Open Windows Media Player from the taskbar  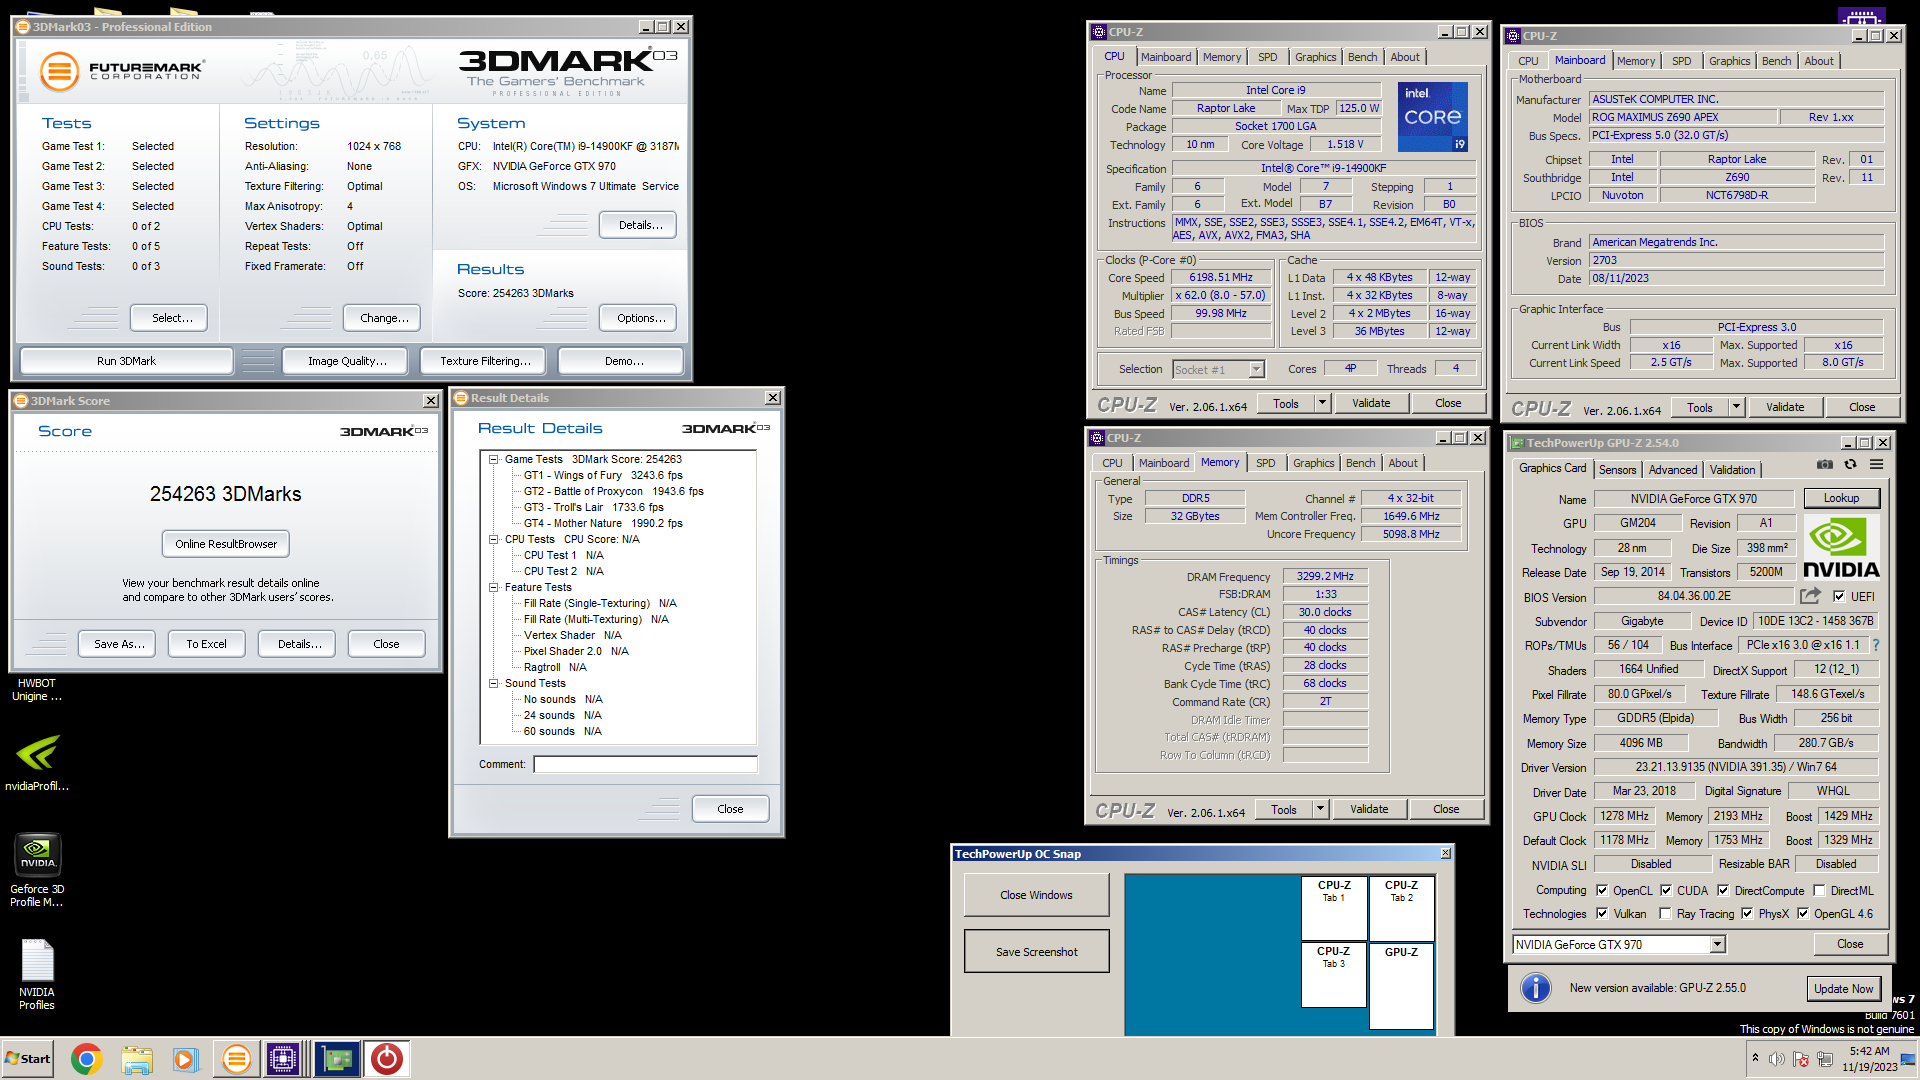pyautogui.click(x=186, y=1059)
